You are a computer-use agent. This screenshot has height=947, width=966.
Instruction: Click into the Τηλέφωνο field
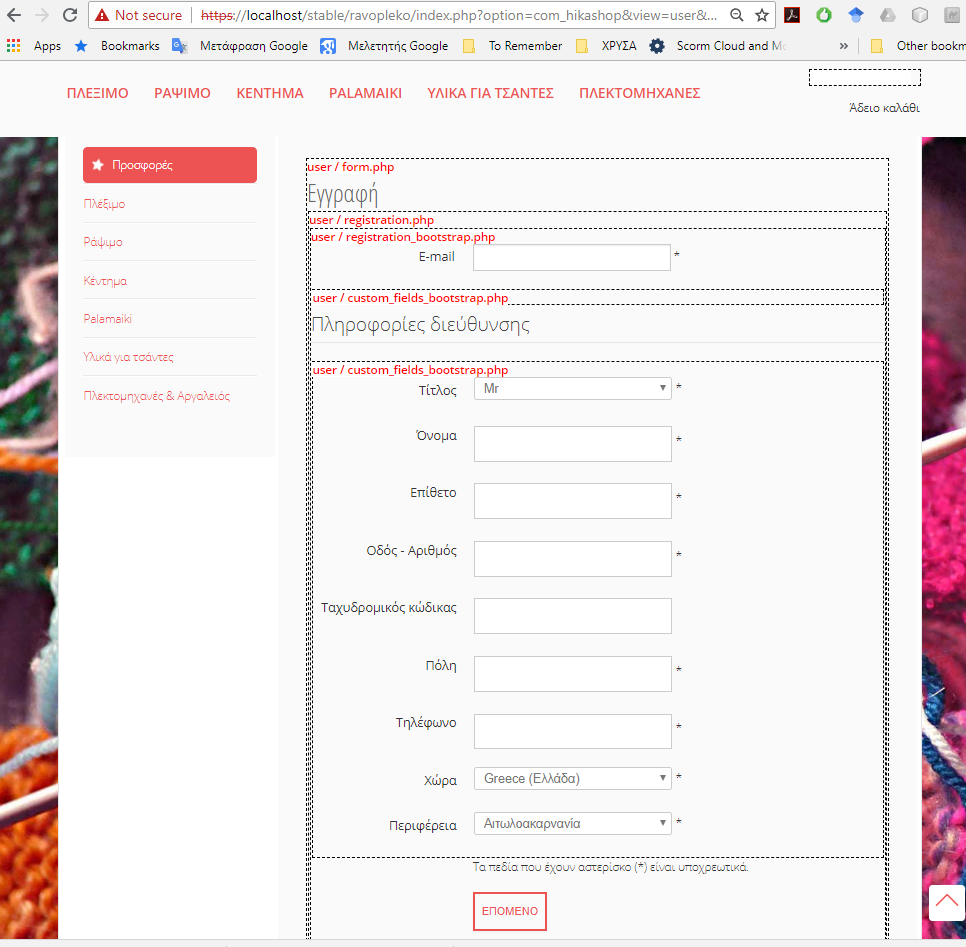(572, 731)
